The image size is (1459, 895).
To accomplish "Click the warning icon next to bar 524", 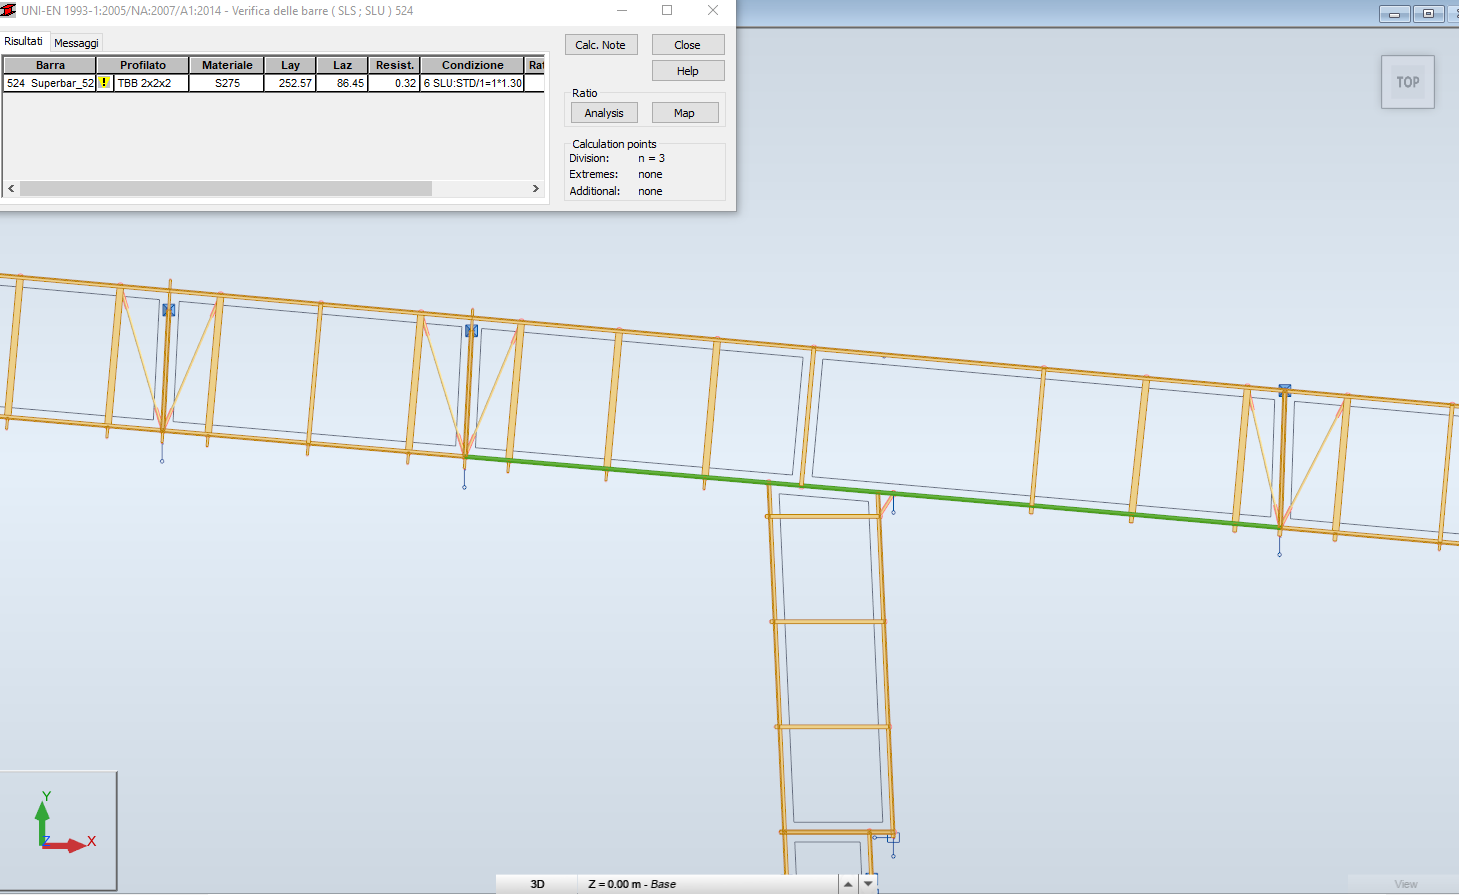I will click(x=104, y=82).
